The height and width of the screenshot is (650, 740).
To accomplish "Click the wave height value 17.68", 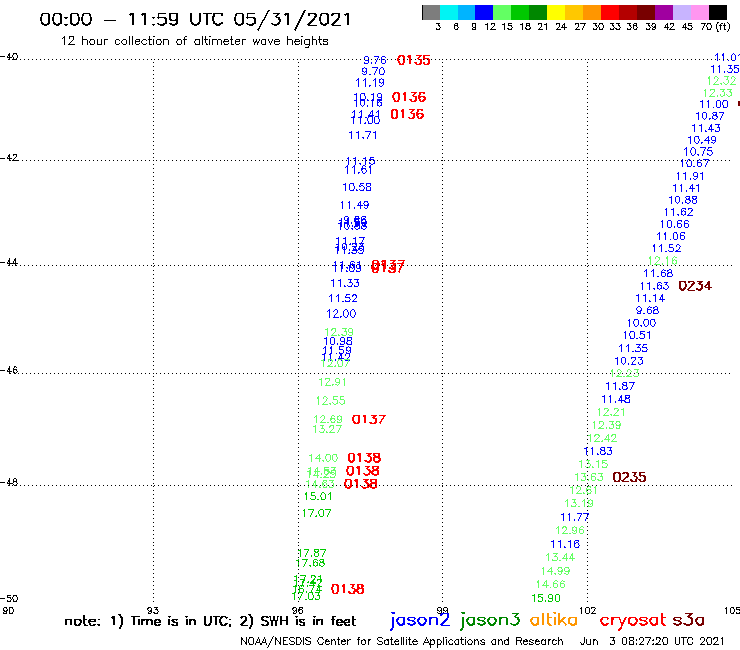I will coord(310,563).
